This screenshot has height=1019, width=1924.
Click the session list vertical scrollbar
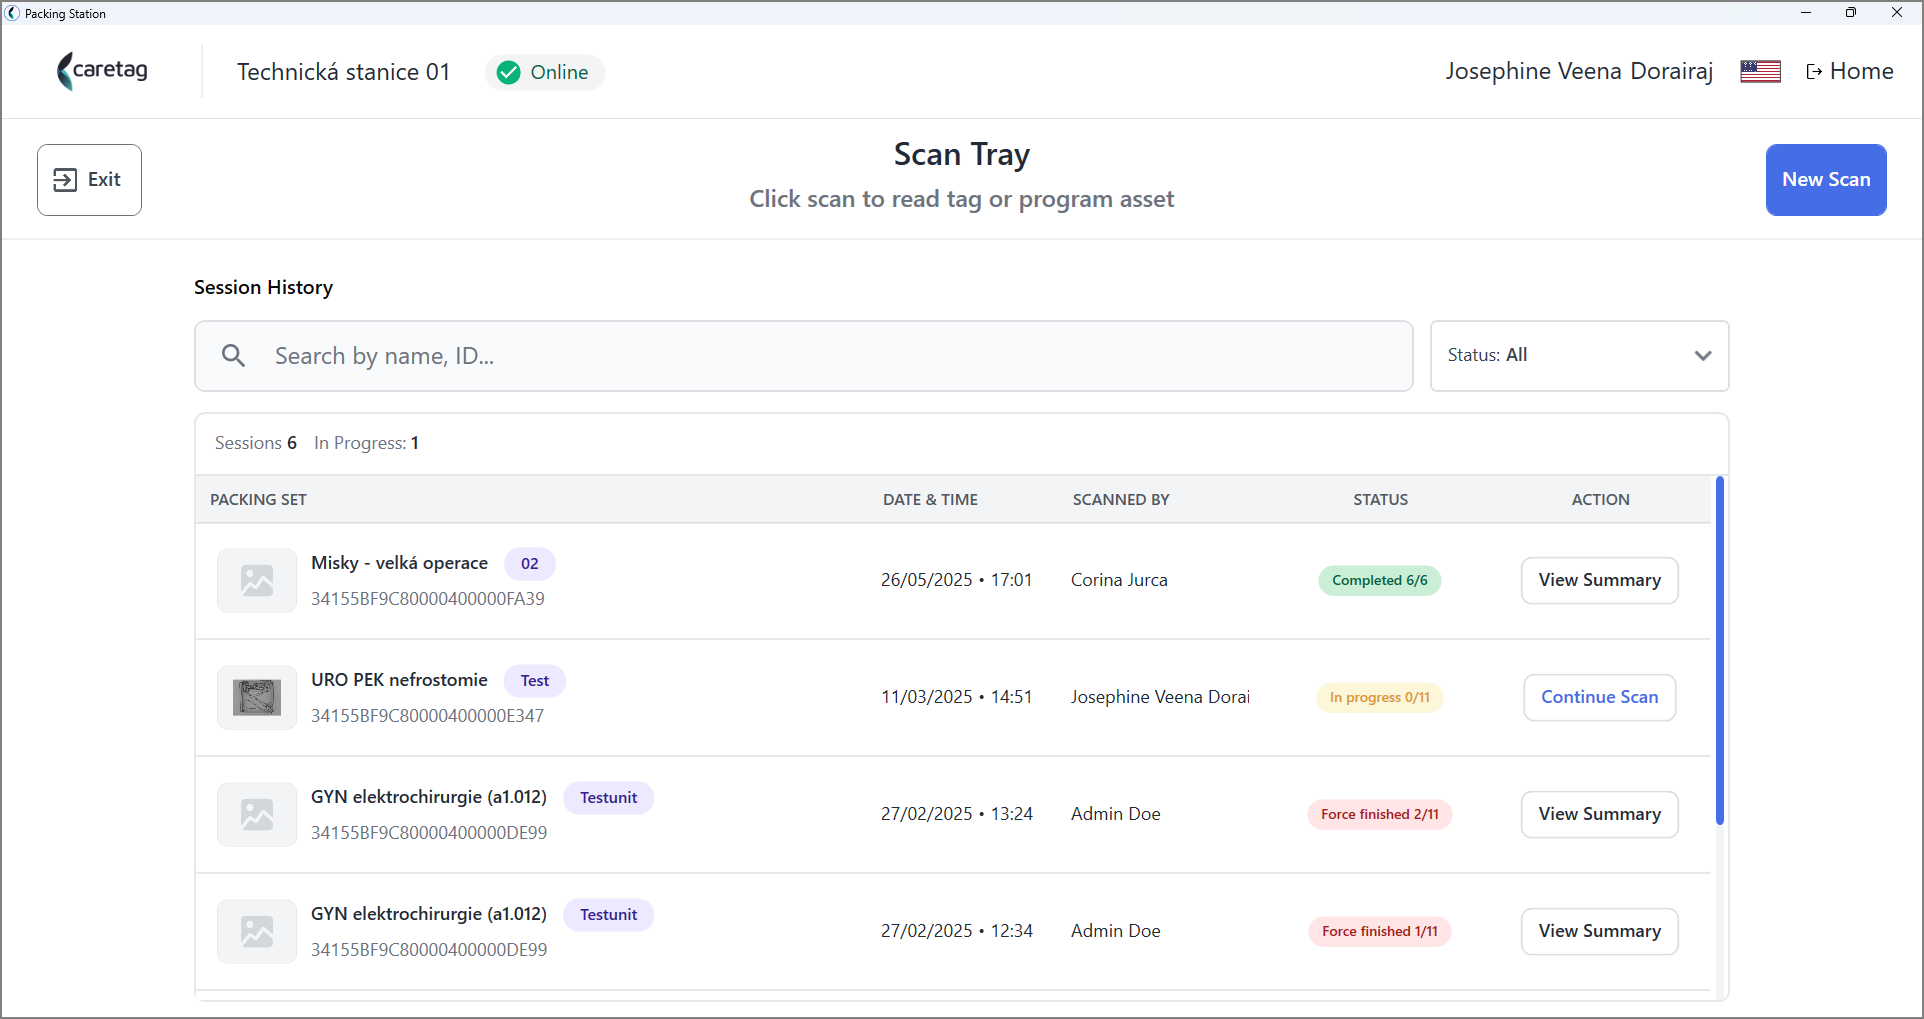(x=1720, y=651)
